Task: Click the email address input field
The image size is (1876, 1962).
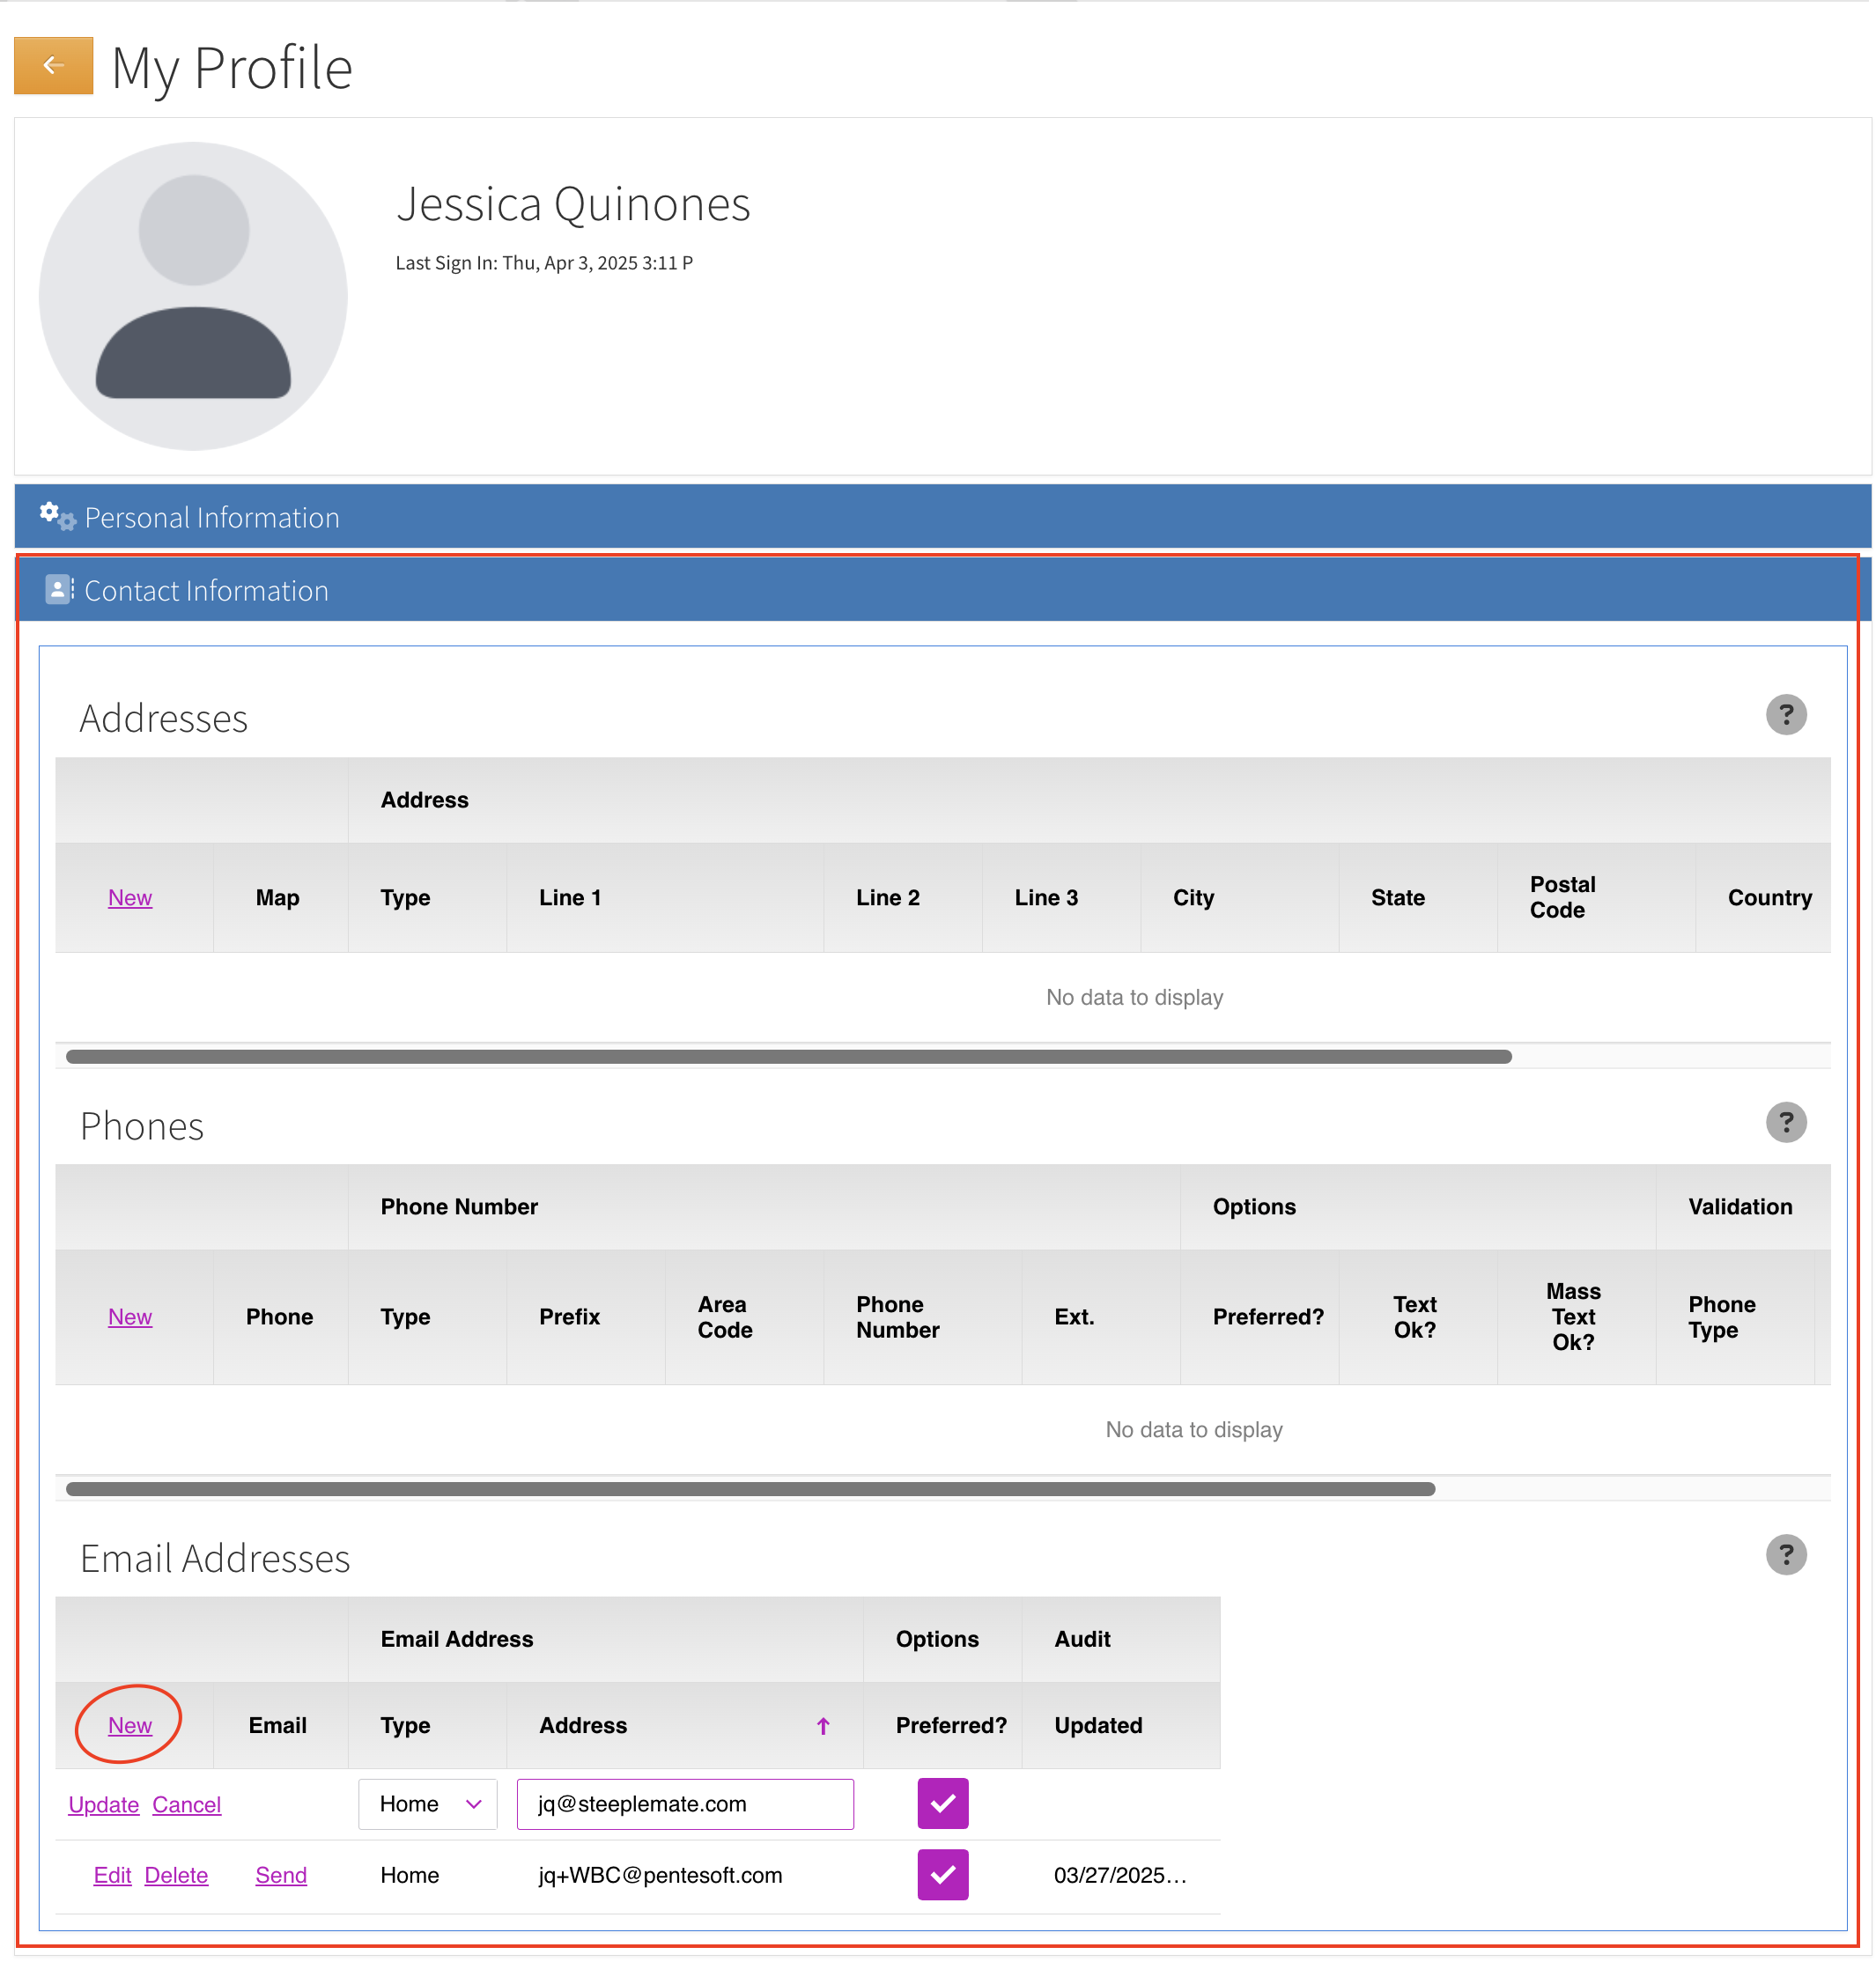Action: [685, 1804]
